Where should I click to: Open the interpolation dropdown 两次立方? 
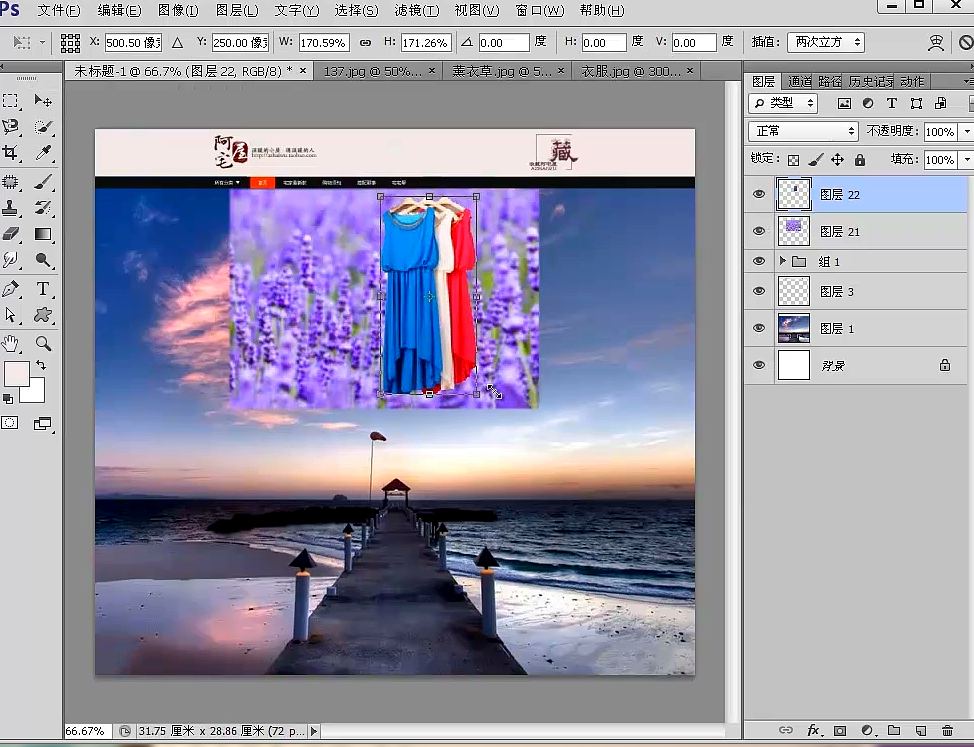click(825, 43)
